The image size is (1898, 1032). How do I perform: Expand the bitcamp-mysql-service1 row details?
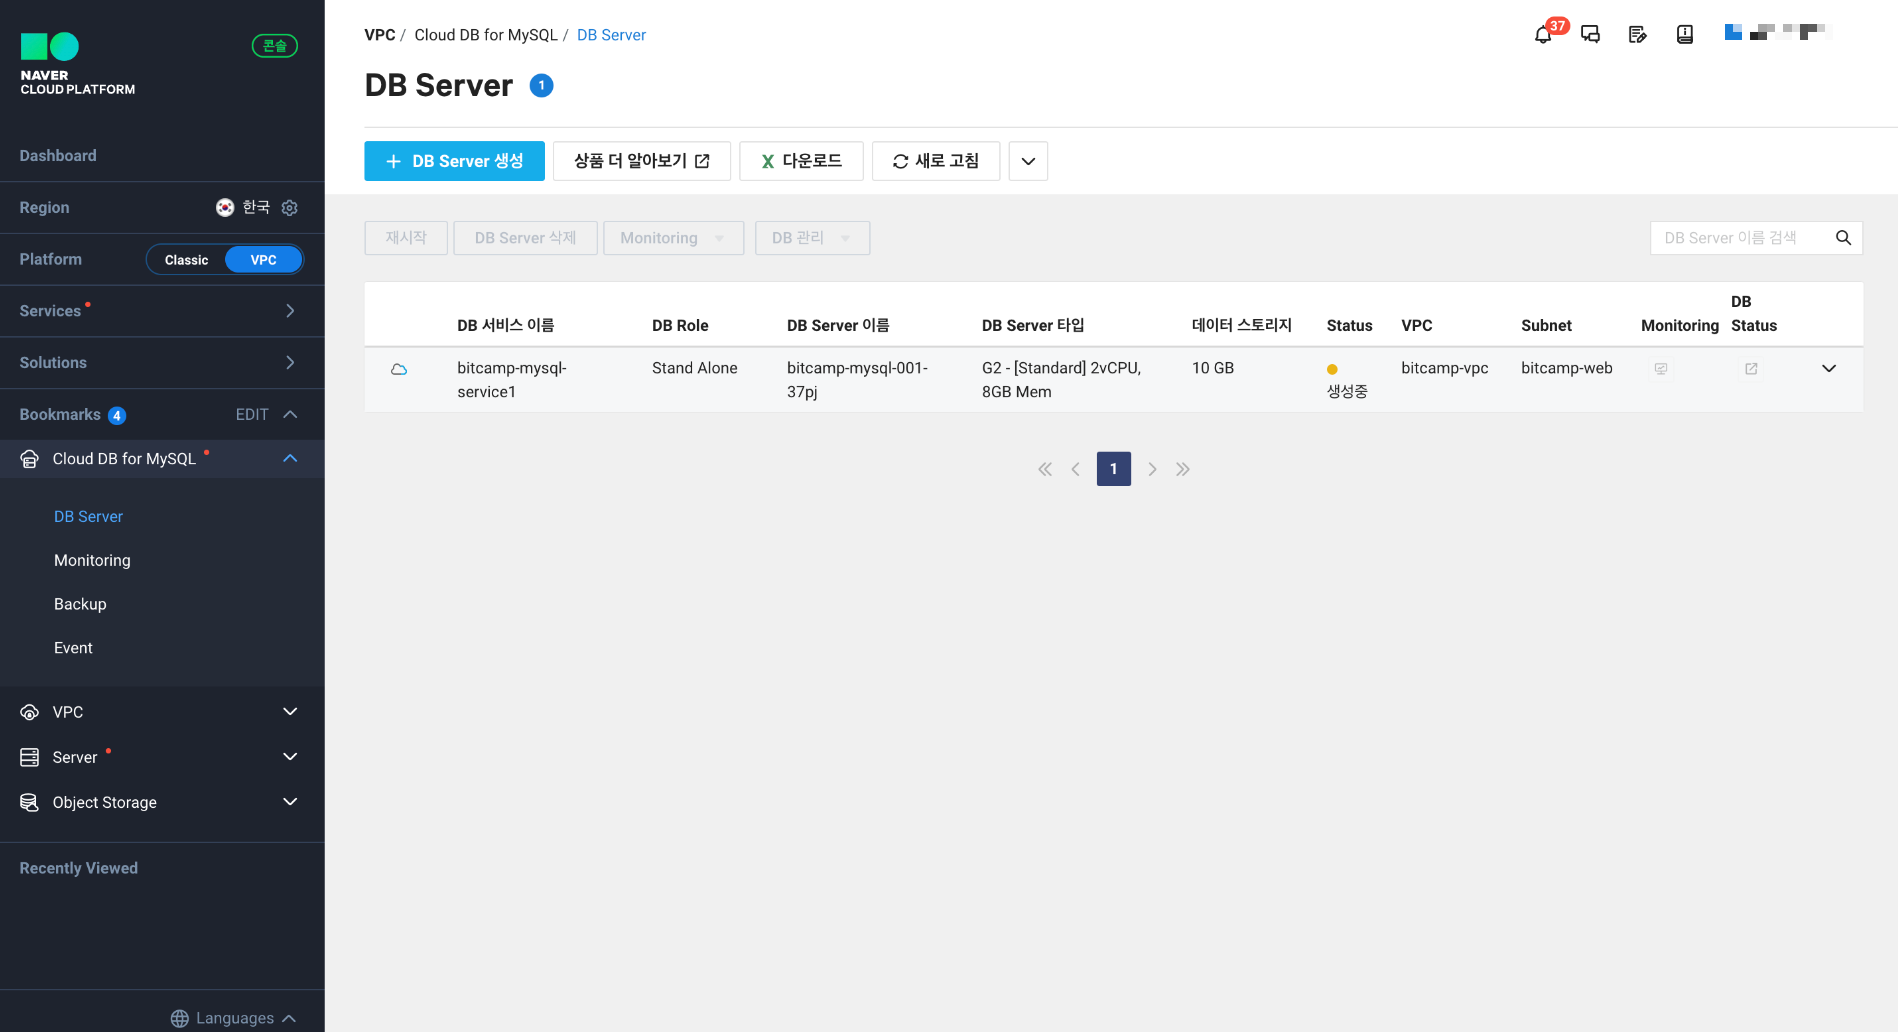tap(1829, 369)
